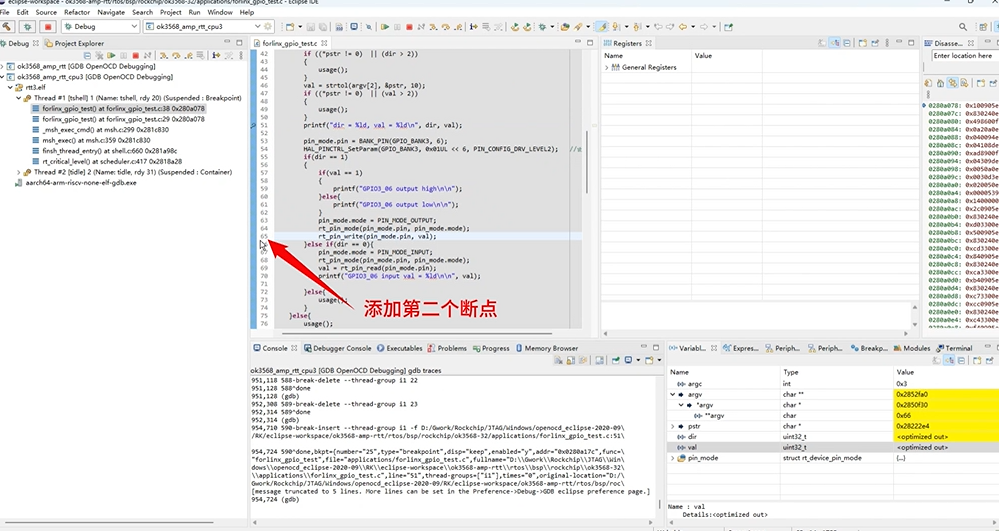Screen dimensions: 999x531
Task: Click the red Stop launch button
Action: tap(49, 27)
